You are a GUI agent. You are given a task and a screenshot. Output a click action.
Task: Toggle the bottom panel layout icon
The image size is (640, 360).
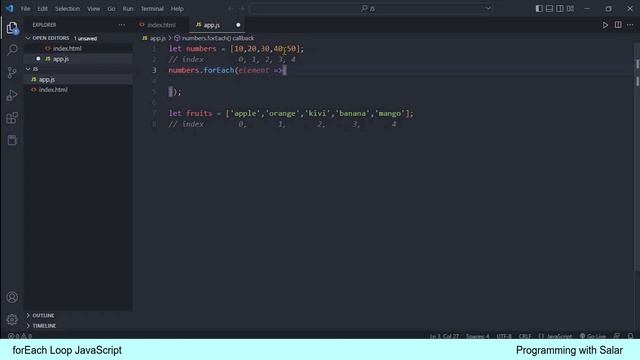[549, 9]
